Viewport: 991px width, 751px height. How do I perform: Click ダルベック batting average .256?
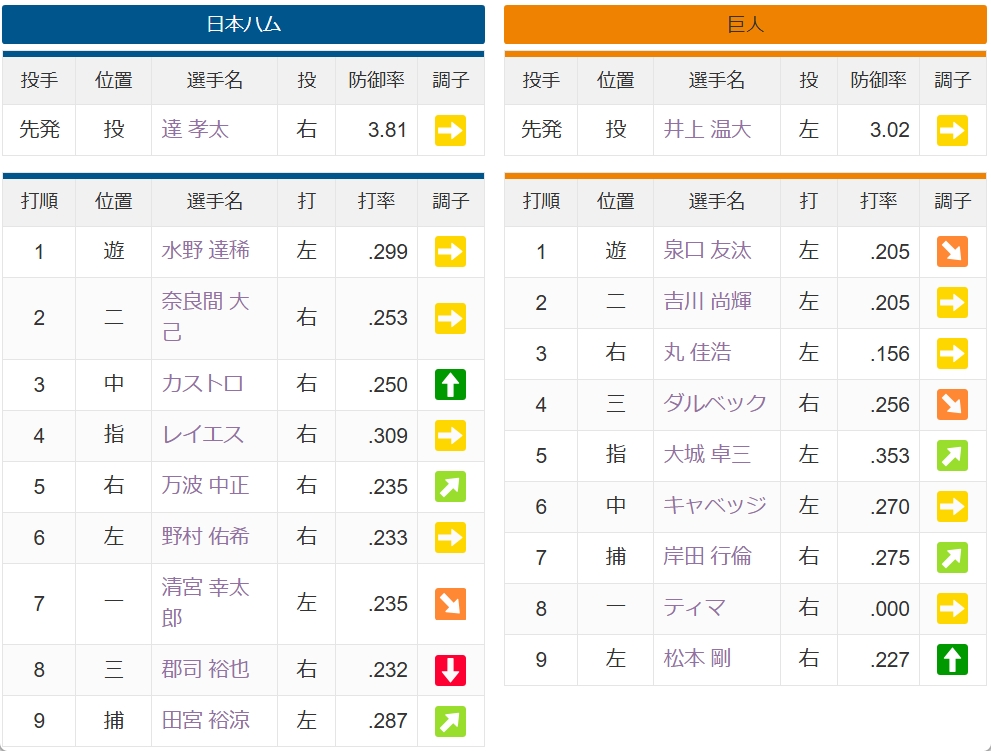[x=890, y=405]
